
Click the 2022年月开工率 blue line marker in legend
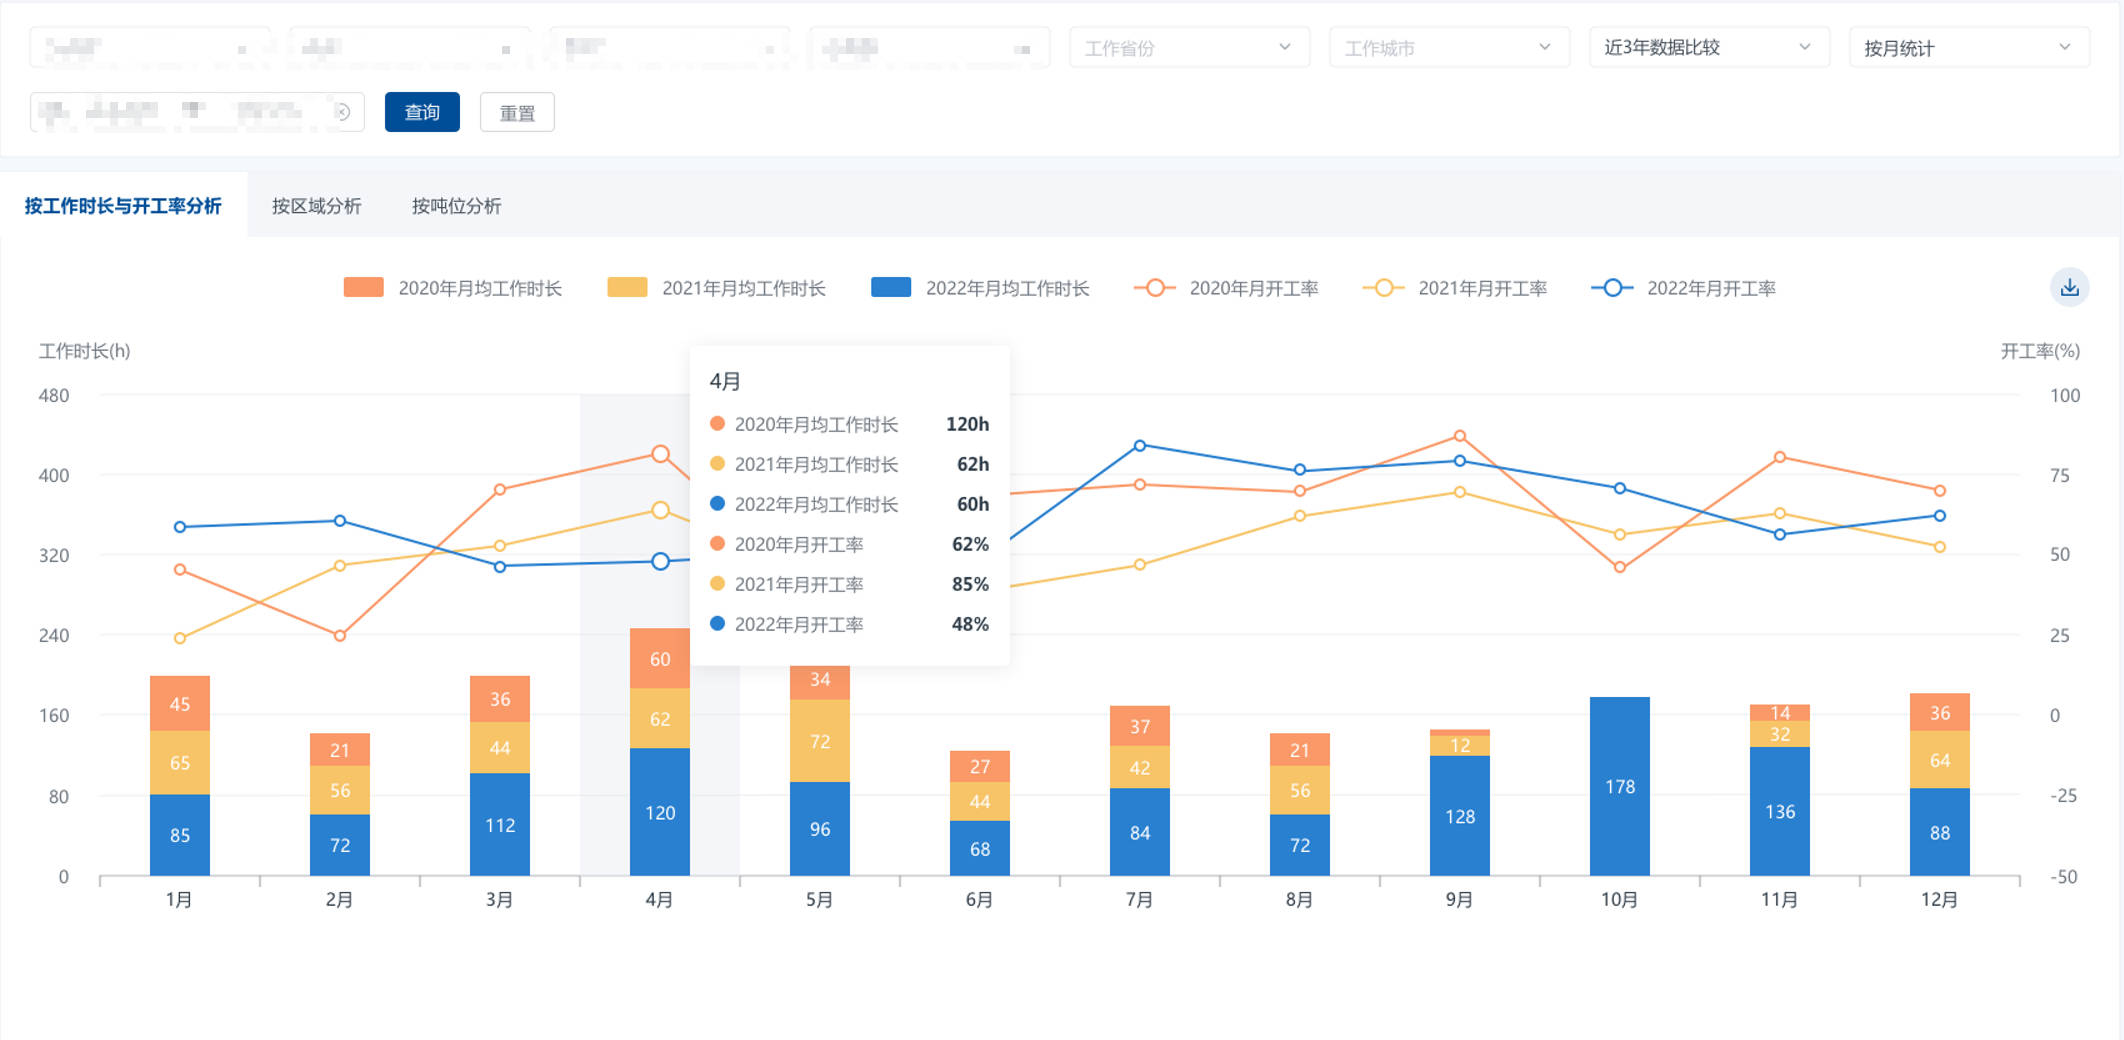click(1612, 288)
